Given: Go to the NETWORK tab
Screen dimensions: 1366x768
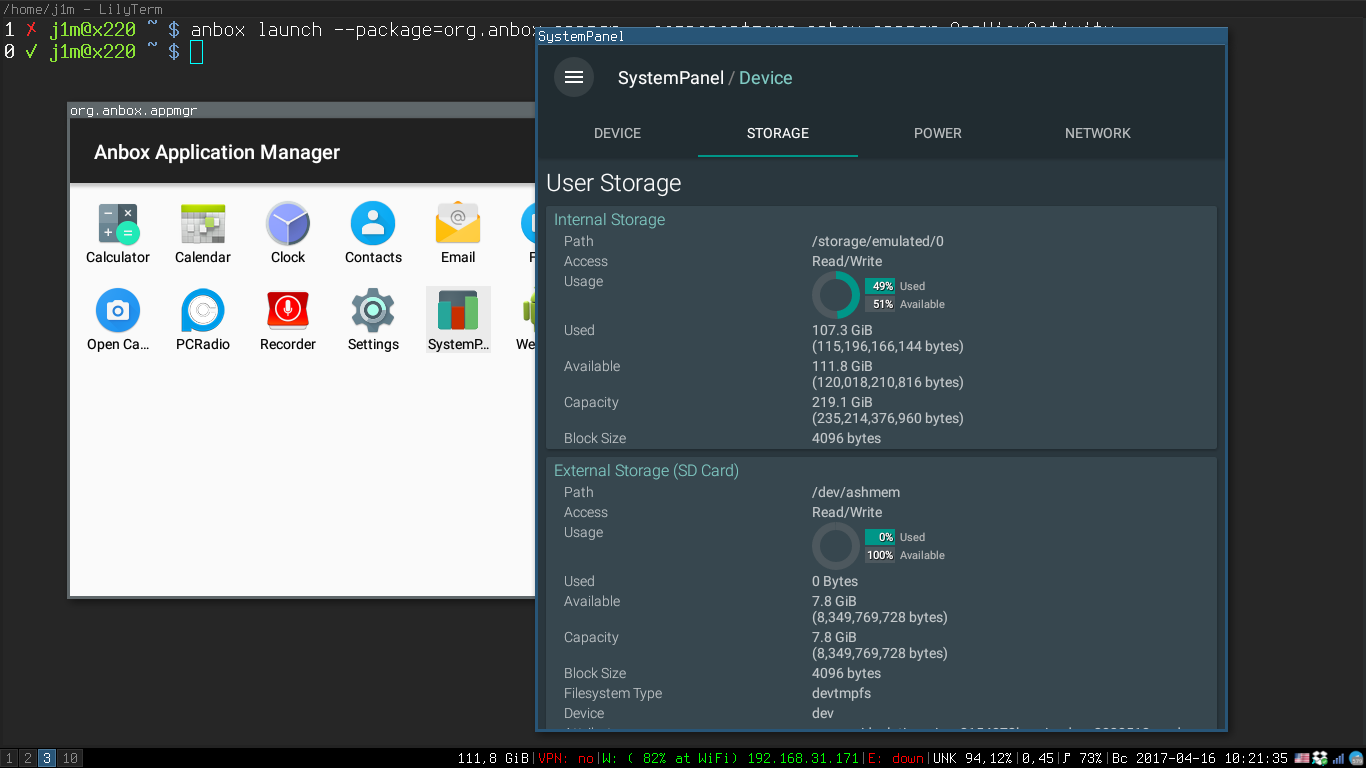Looking at the screenshot, I should pos(1098,133).
